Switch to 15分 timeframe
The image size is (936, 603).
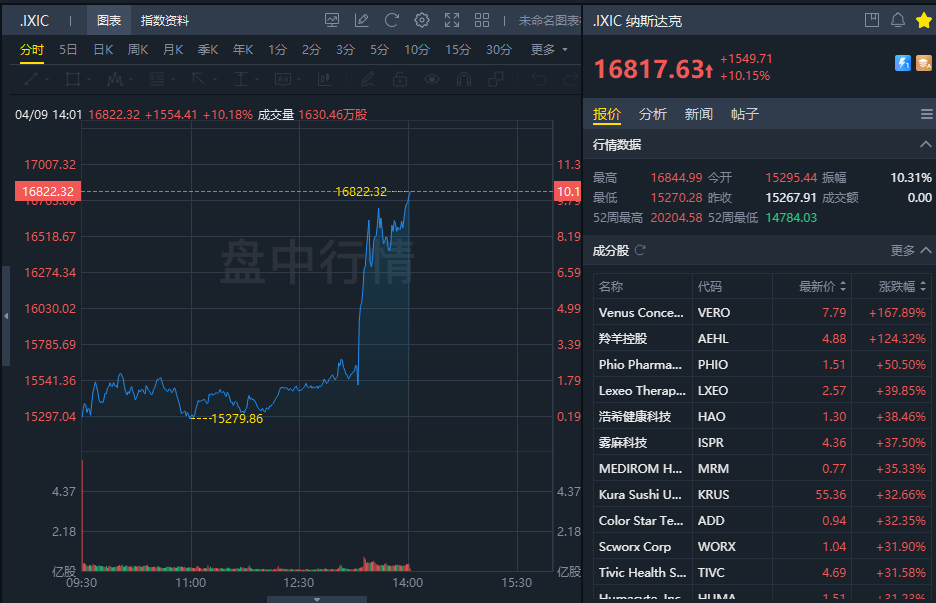(x=457, y=50)
